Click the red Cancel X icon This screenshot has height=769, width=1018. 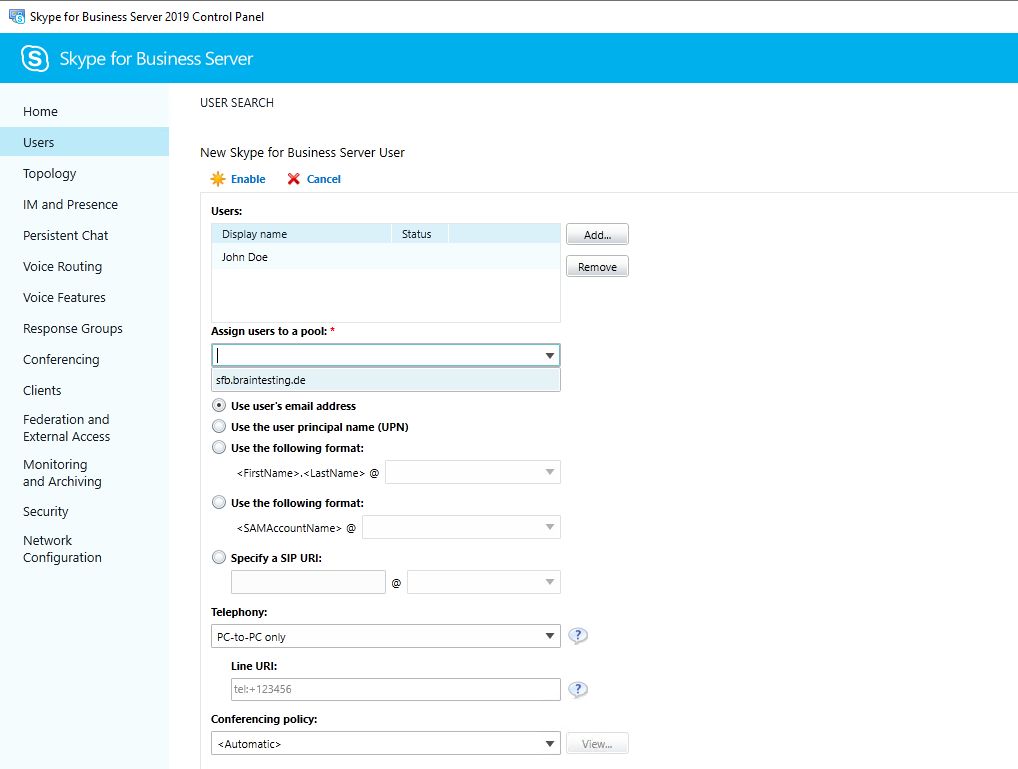(293, 179)
